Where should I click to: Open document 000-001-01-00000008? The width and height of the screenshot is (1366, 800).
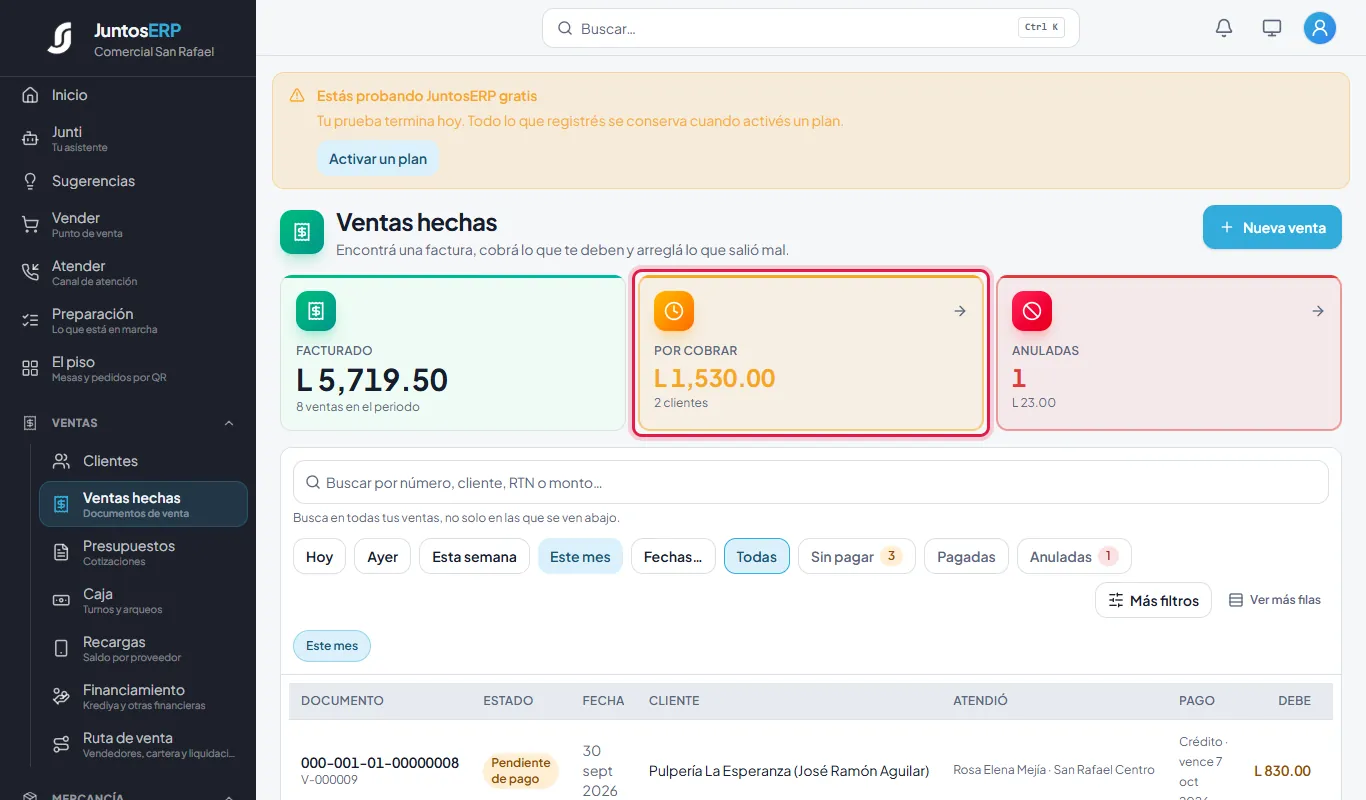[x=380, y=763]
